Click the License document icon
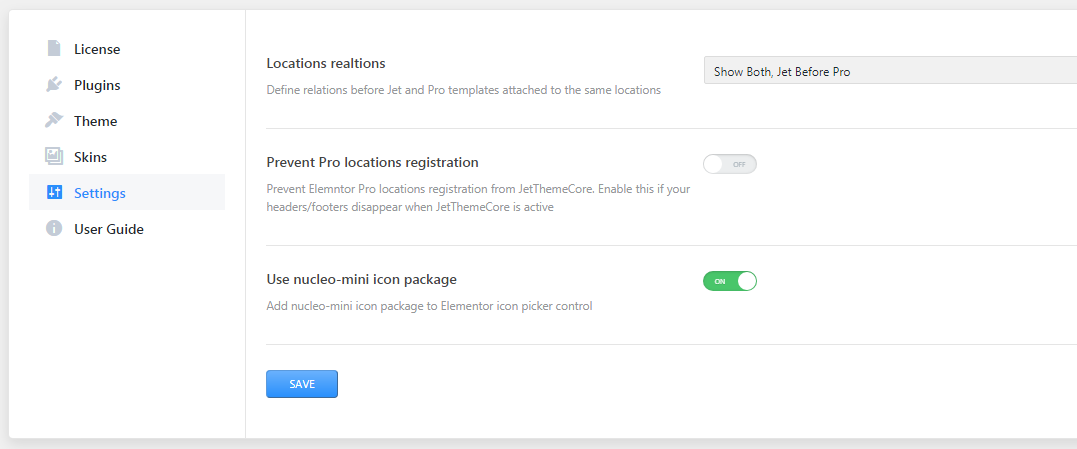1077x449 pixels. coord(54,49)
